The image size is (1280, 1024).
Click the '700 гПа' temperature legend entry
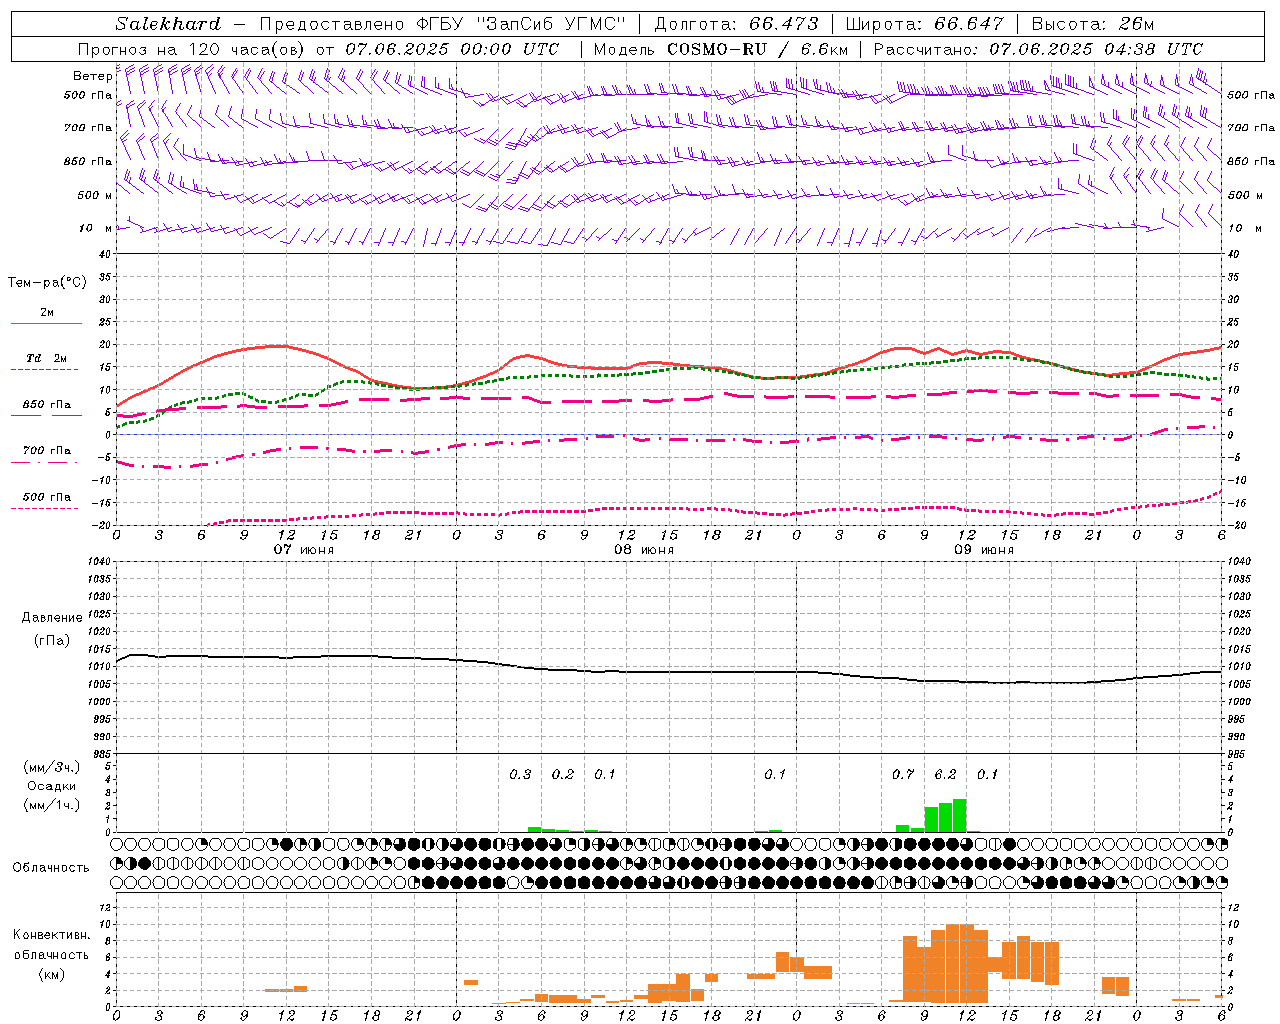[x=47, y=451]
